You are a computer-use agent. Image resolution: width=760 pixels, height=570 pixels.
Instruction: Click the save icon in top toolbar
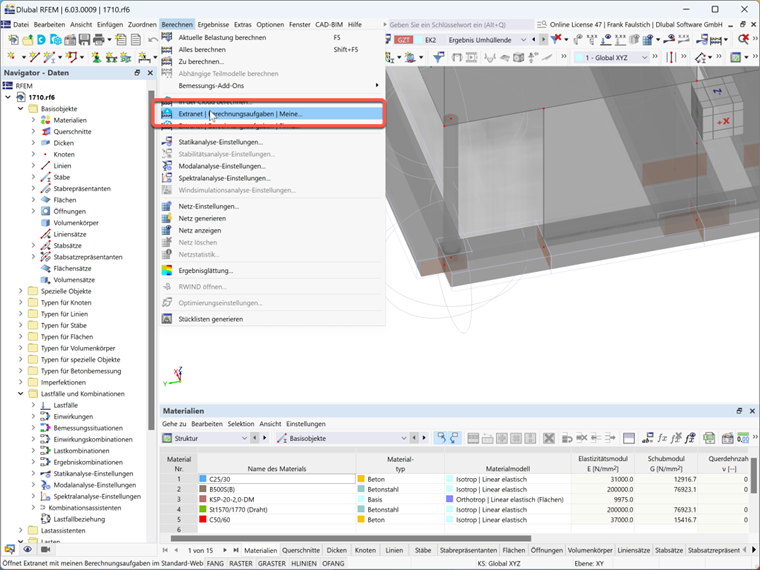84,40
